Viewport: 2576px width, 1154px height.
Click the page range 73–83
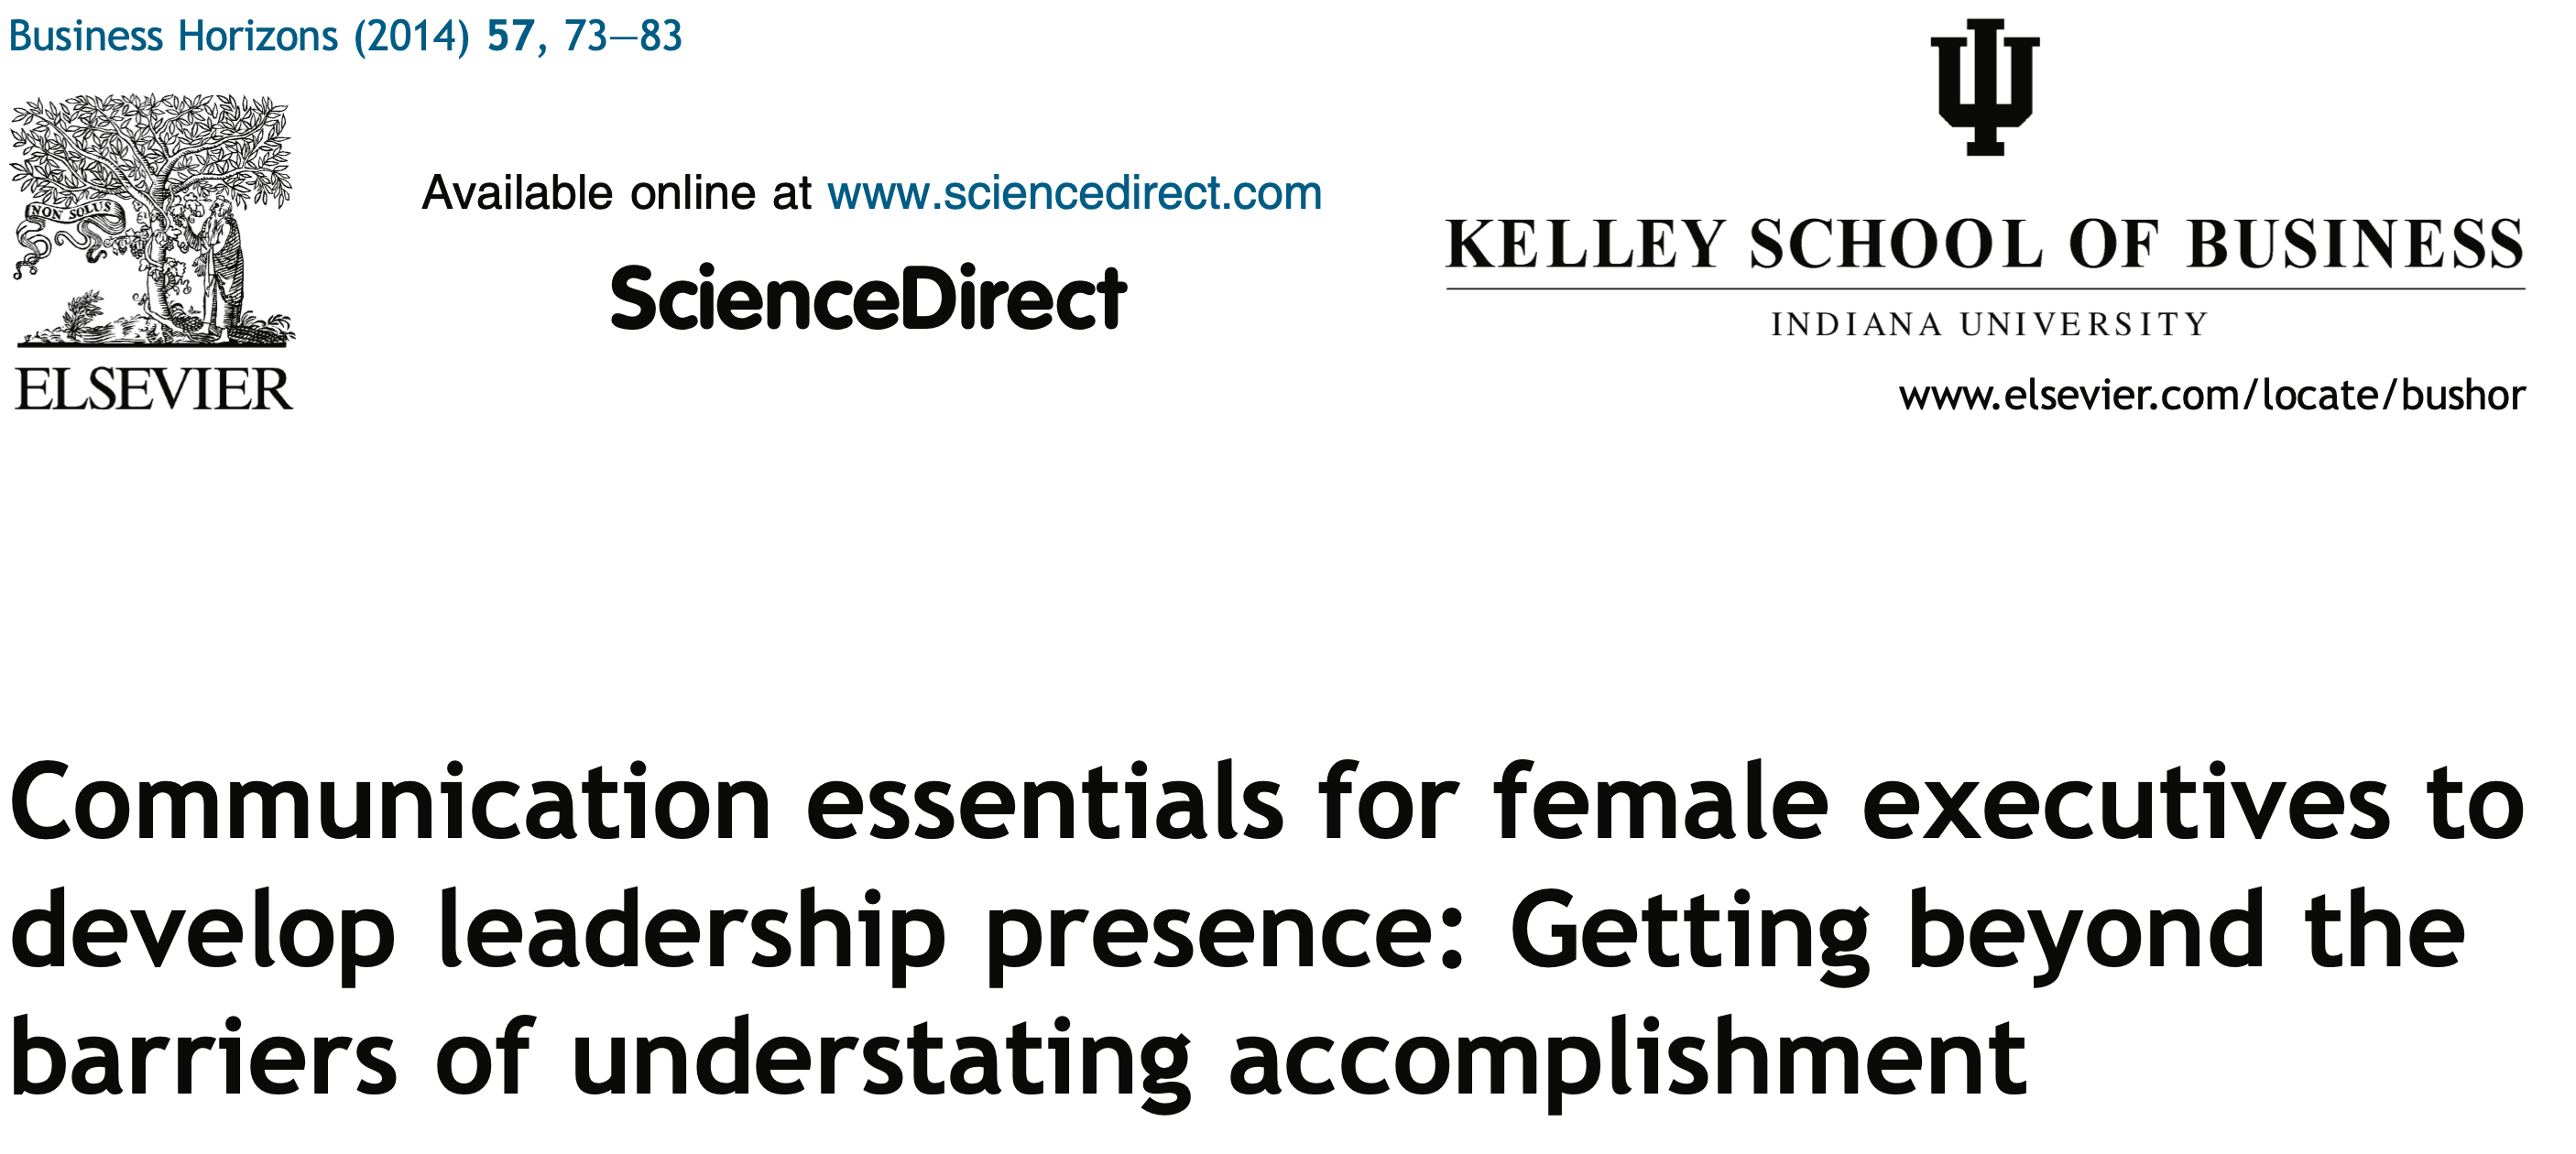pos(622,37)
